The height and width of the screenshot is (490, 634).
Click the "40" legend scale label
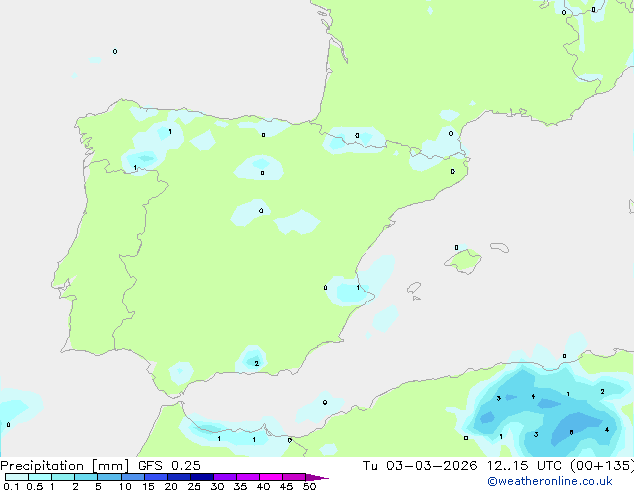pos(263,486)
